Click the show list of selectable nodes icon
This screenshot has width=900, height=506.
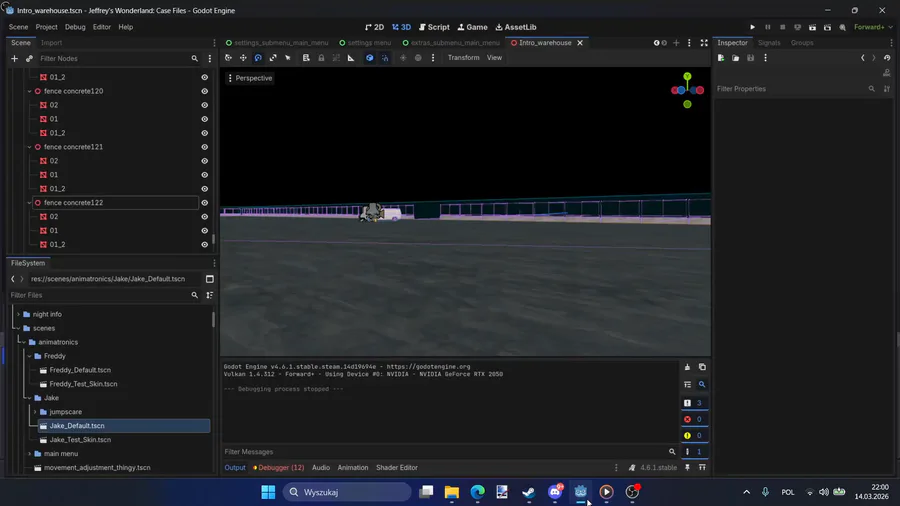click(306, 58)
